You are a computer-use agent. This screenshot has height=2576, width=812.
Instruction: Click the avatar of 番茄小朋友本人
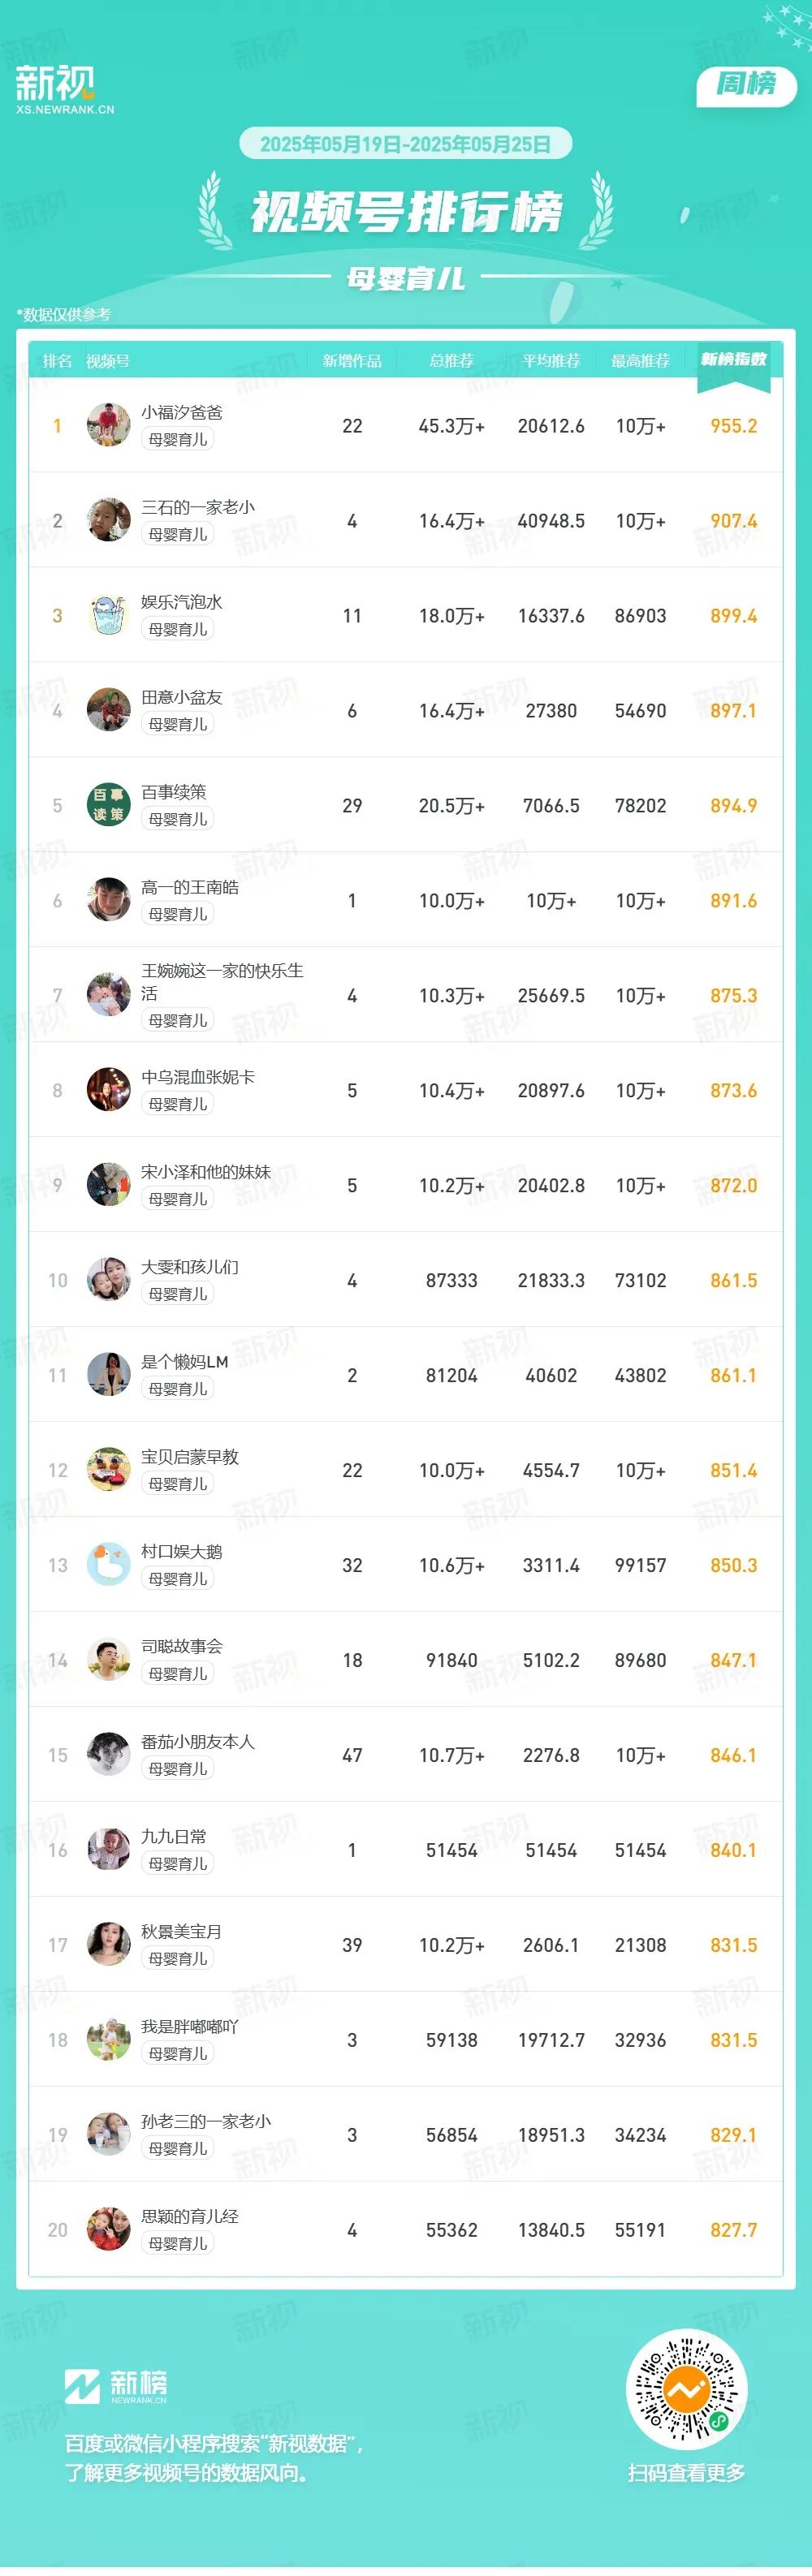click(108, 1755)
